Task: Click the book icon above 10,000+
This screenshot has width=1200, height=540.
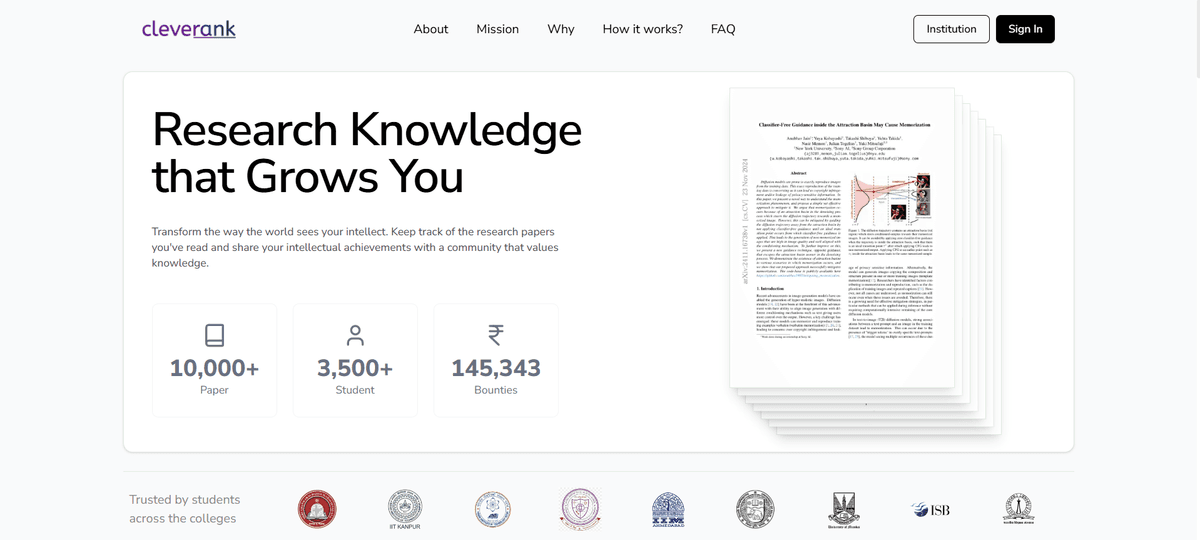Action: click(214, 335)
